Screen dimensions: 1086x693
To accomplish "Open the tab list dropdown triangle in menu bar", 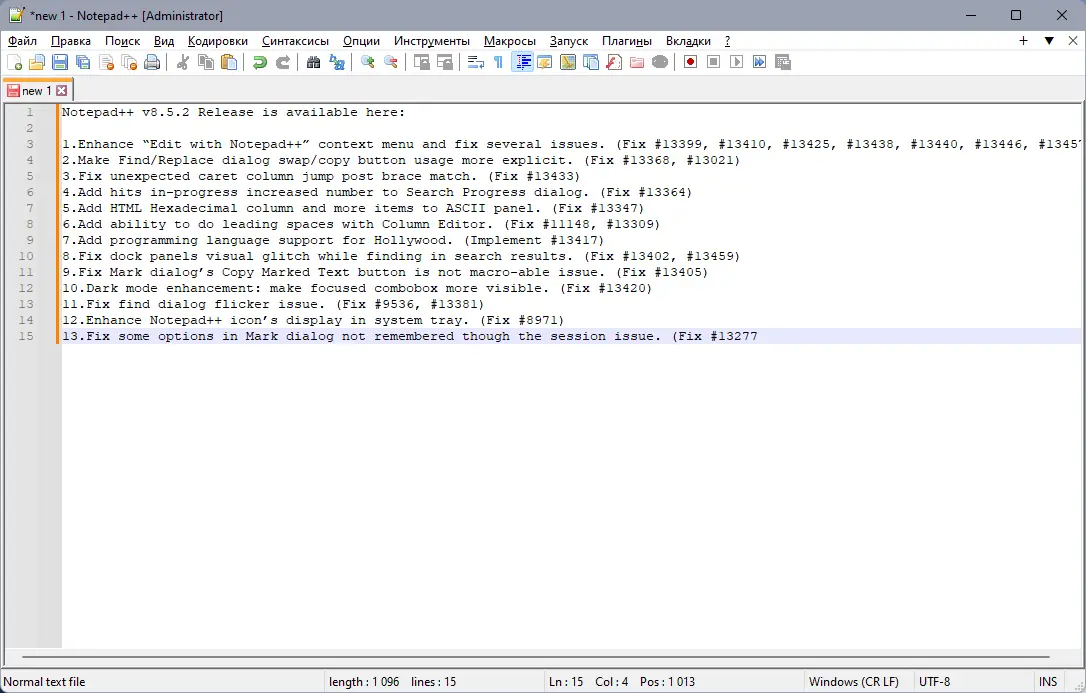I will click(1049, 41).
